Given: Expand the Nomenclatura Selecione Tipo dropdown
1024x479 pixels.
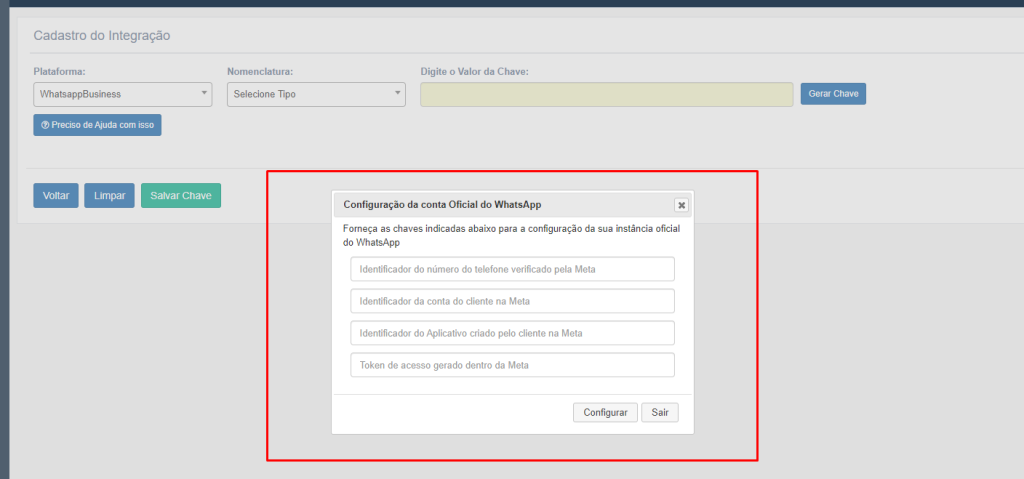Looking at the screenshot, I should coord(316,94).
